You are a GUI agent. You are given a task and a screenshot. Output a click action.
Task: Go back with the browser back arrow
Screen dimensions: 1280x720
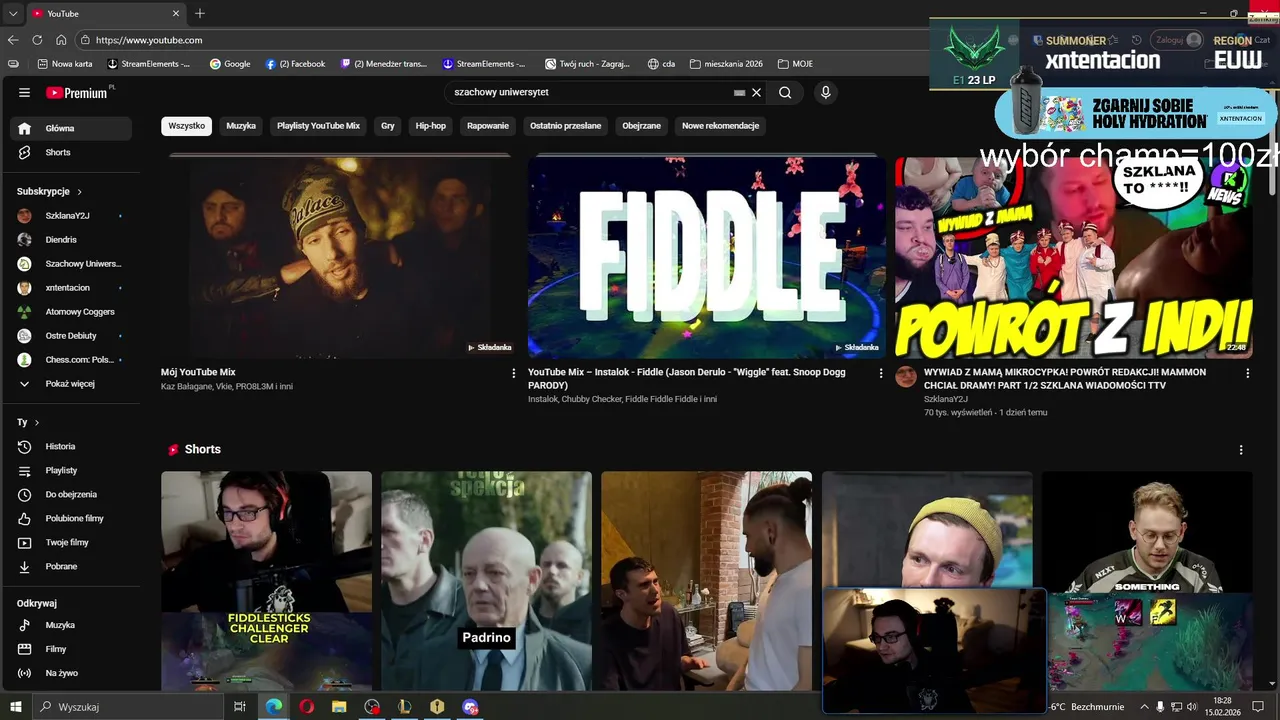13,40
